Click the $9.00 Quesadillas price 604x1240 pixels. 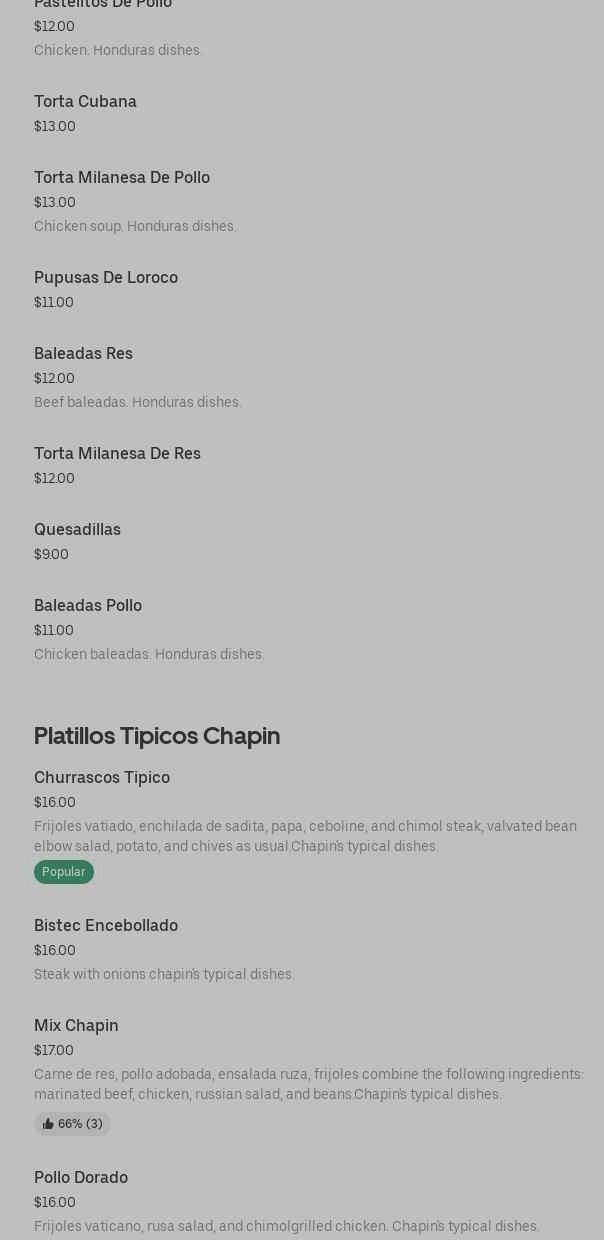coord(51,555)
